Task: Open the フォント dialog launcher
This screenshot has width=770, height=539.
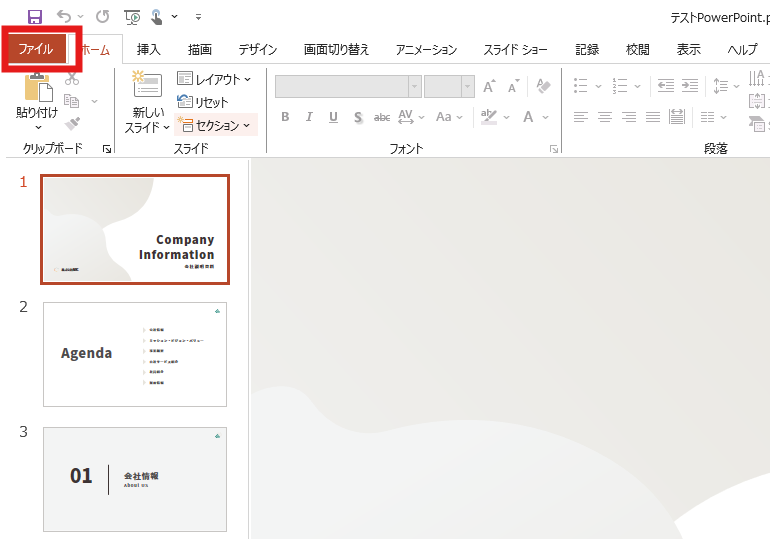Action: point(554,149)
